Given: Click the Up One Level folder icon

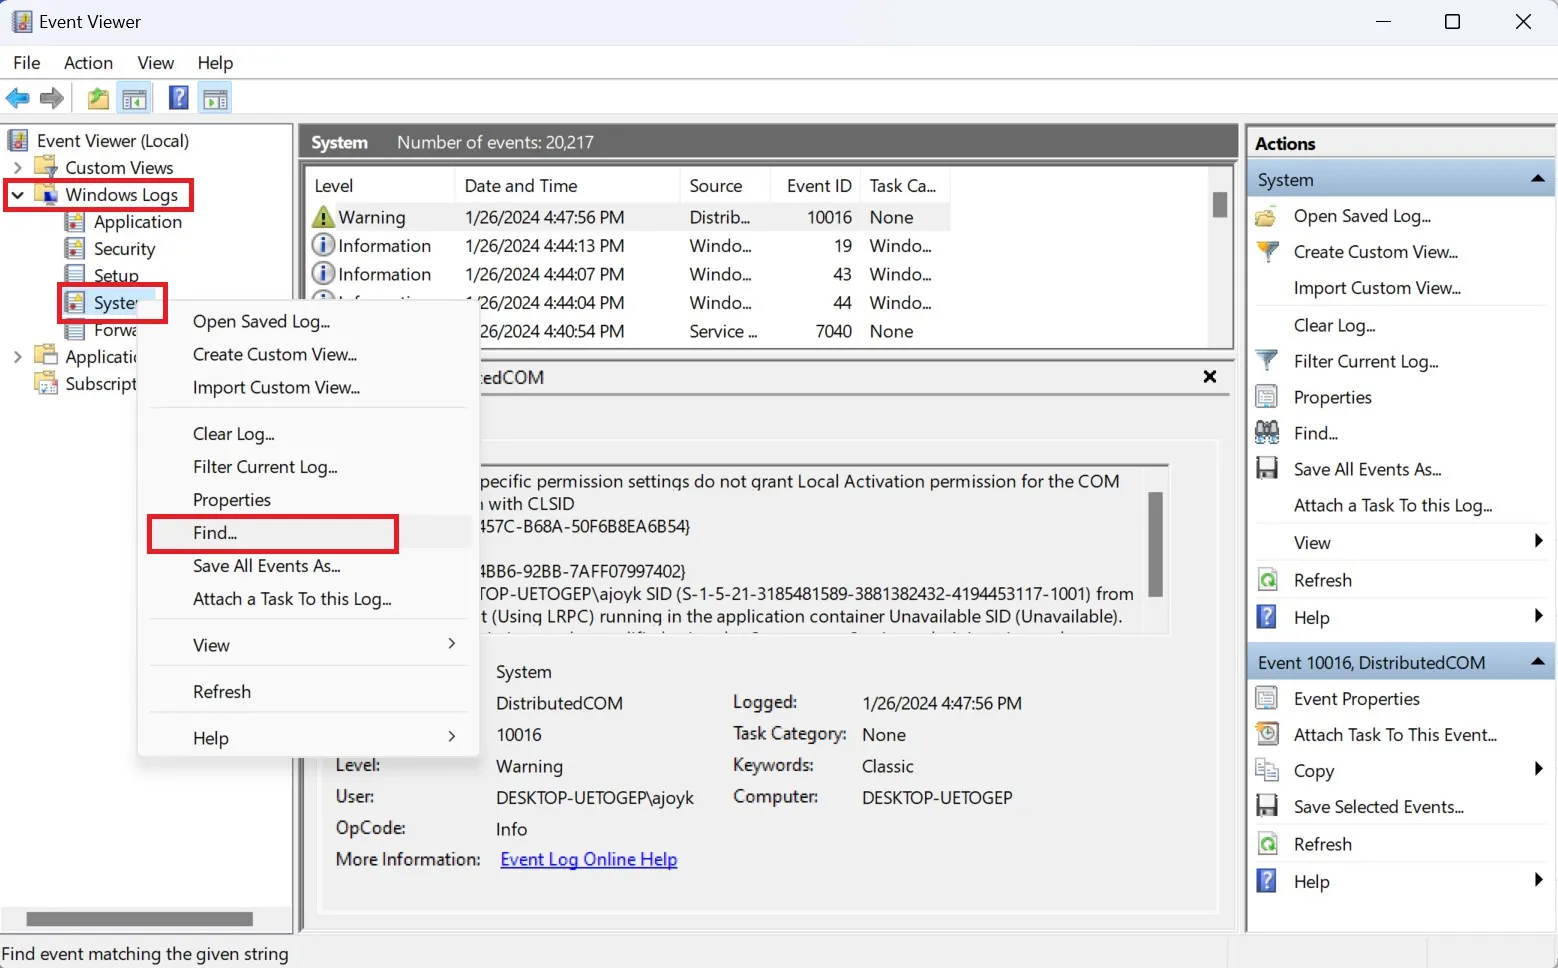Looking at the screenshot, I should pos(98,98).
